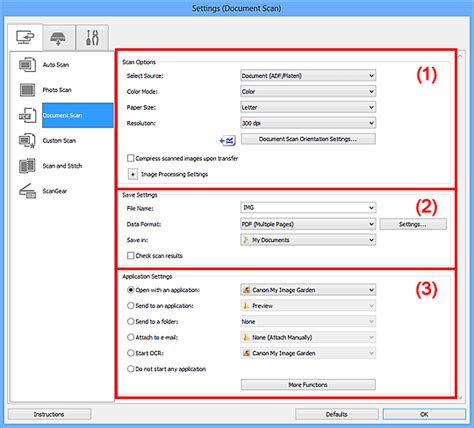Select the Custom Scan icon
The height and width of the screenshot is (428, 474).
click(27, 141)
